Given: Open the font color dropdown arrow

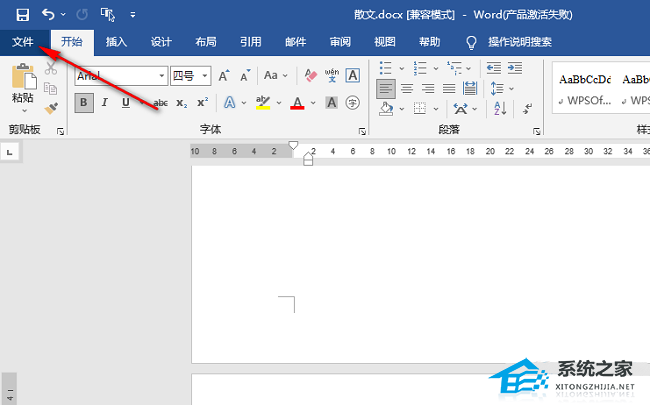Looking at the screenshot, I should 313,103.
